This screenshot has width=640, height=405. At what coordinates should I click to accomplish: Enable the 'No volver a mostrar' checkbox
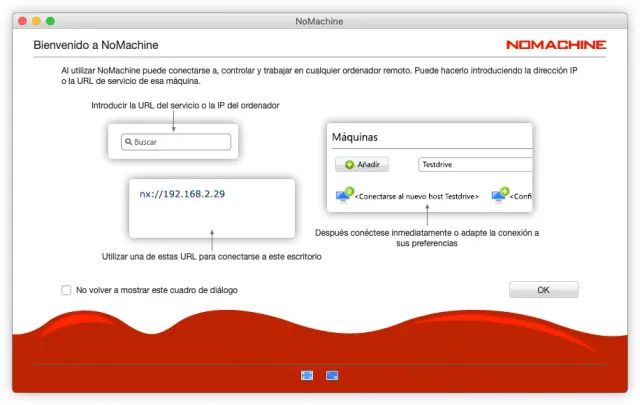[x=66, y=290]
